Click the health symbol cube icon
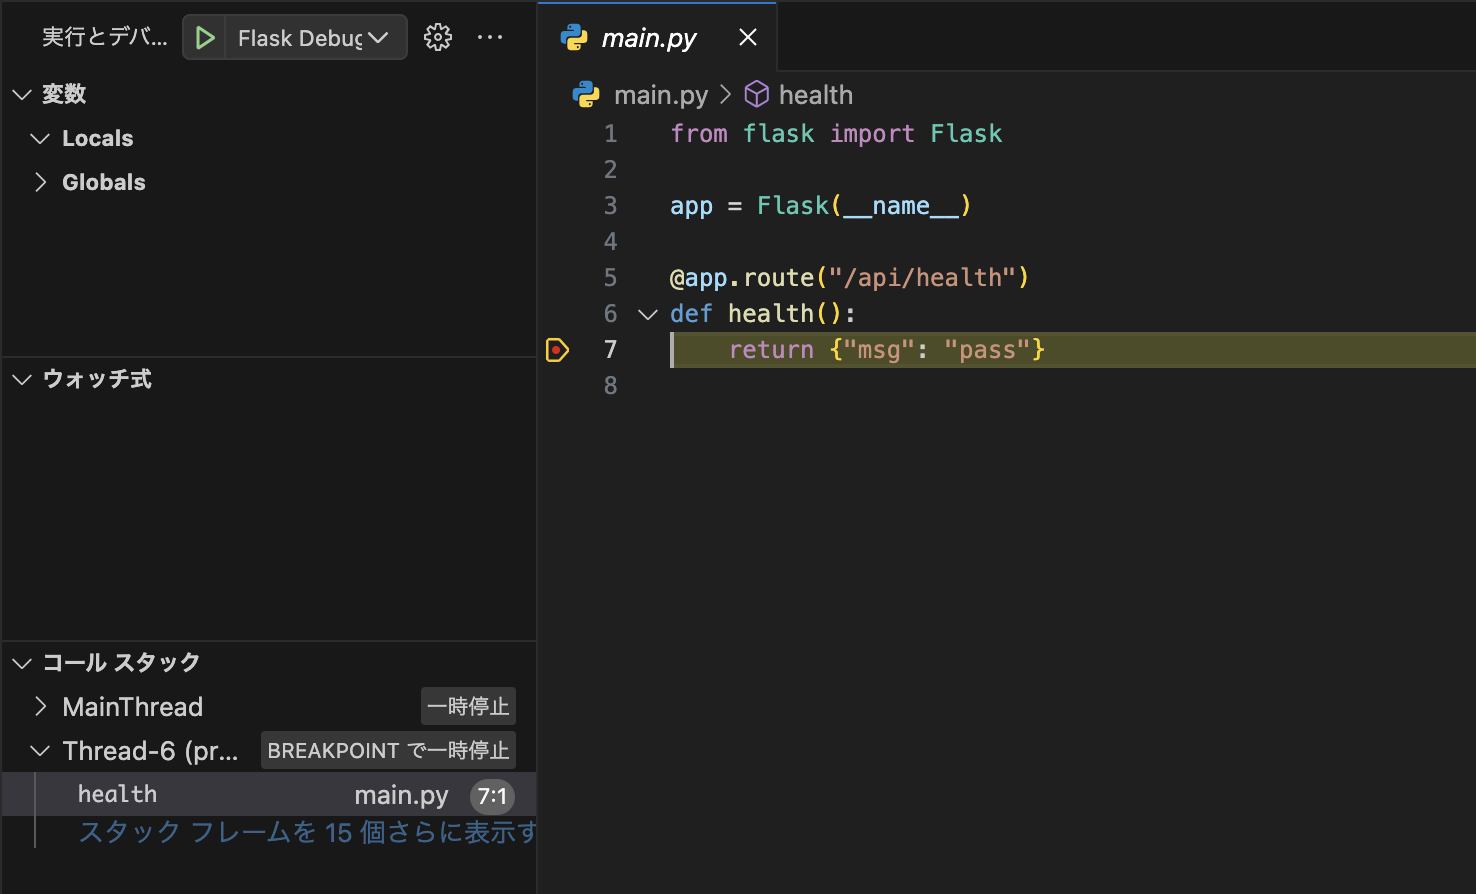The height and width of the screenshot is (894, 1476). tap(757, 95)
